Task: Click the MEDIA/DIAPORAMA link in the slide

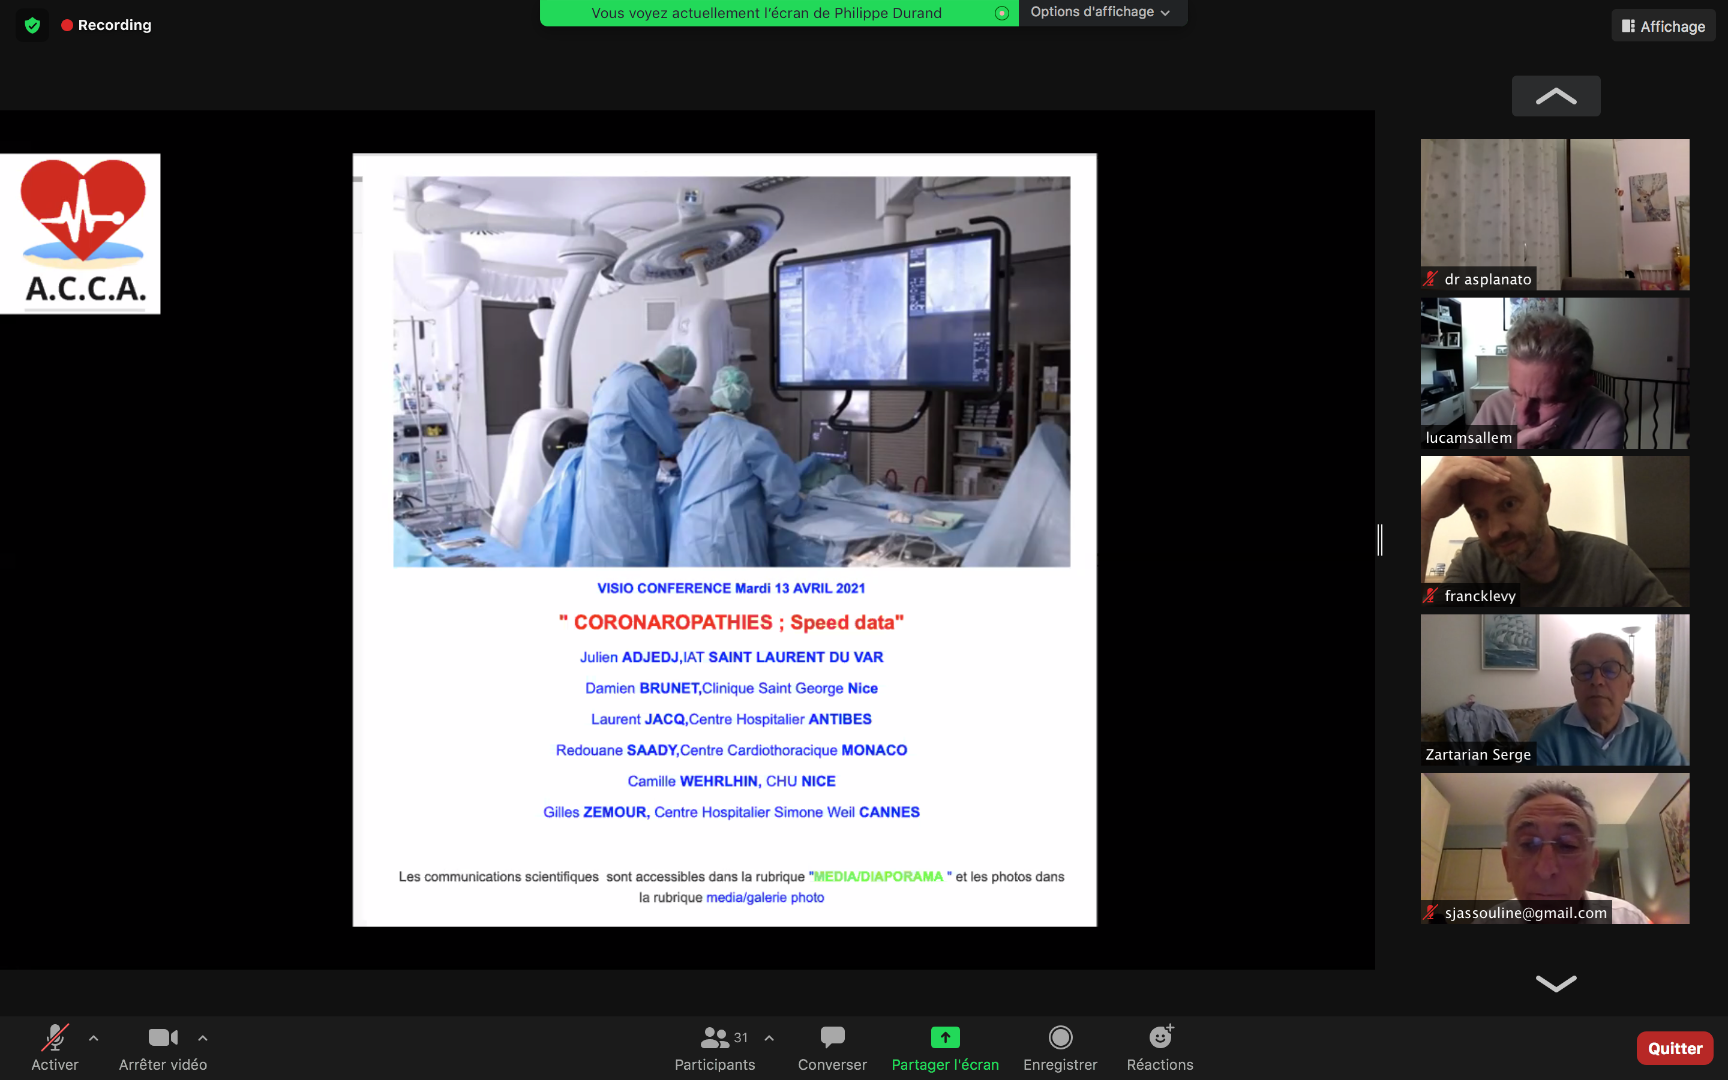Action: (x=878, y=877)
